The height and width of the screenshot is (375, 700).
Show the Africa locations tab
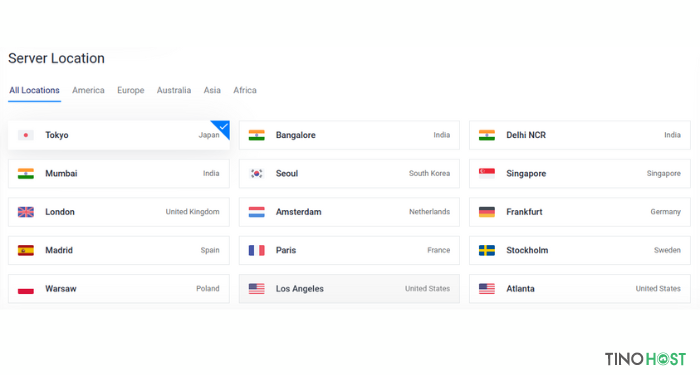pyautogui.click(x=245, y=90)
